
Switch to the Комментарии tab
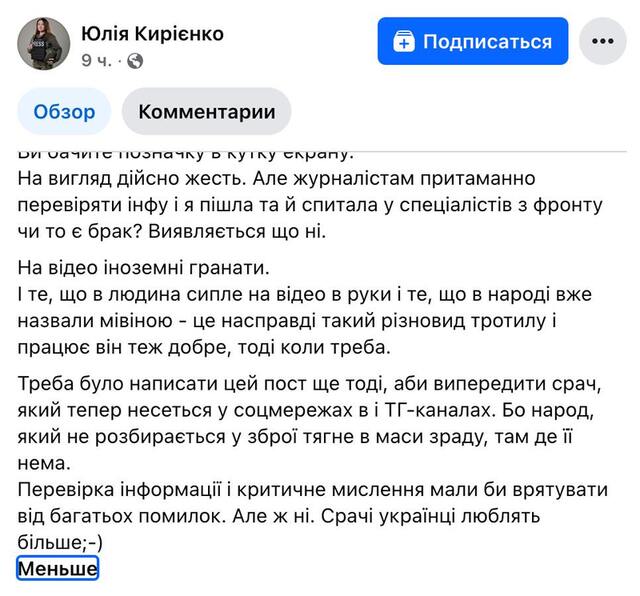(x=206, y=112)
